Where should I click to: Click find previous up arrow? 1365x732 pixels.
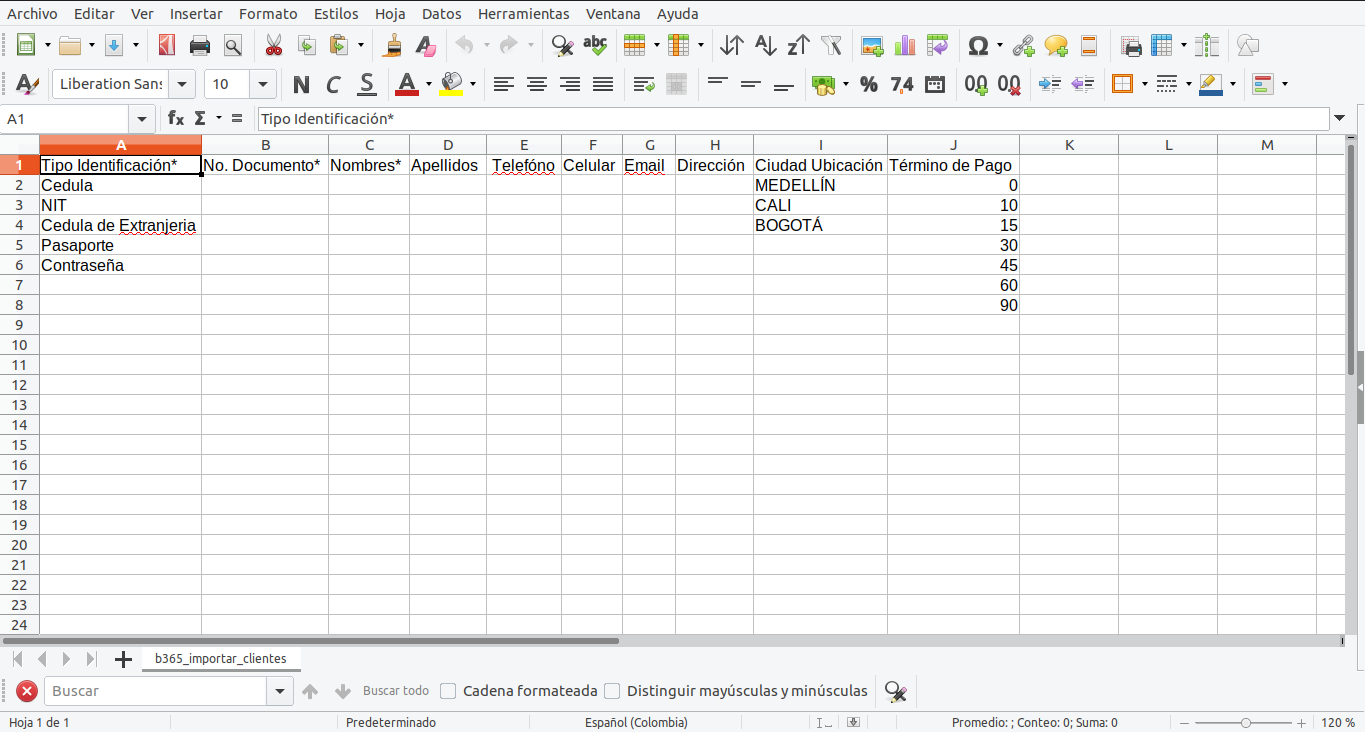(x=310, y=691)
